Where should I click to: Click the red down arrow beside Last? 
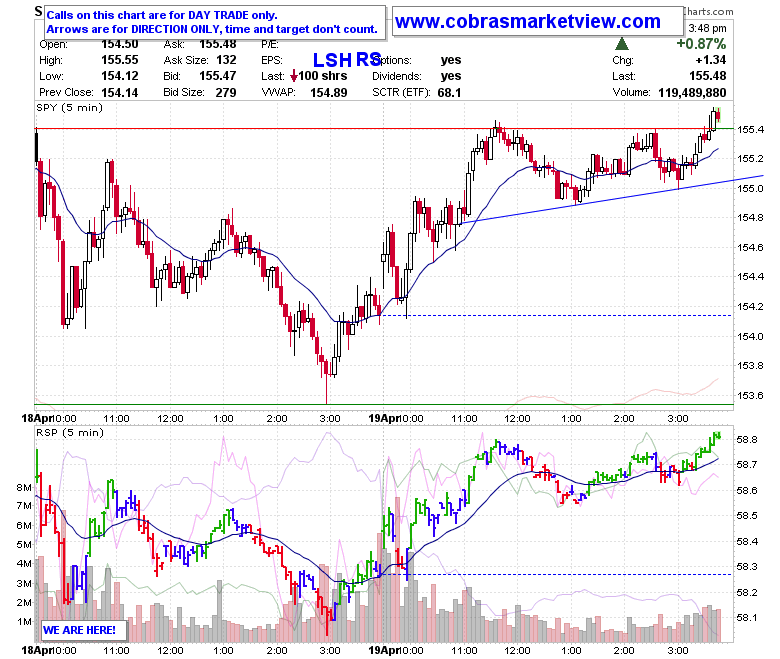pyautogui.click(x=293, y=76)
